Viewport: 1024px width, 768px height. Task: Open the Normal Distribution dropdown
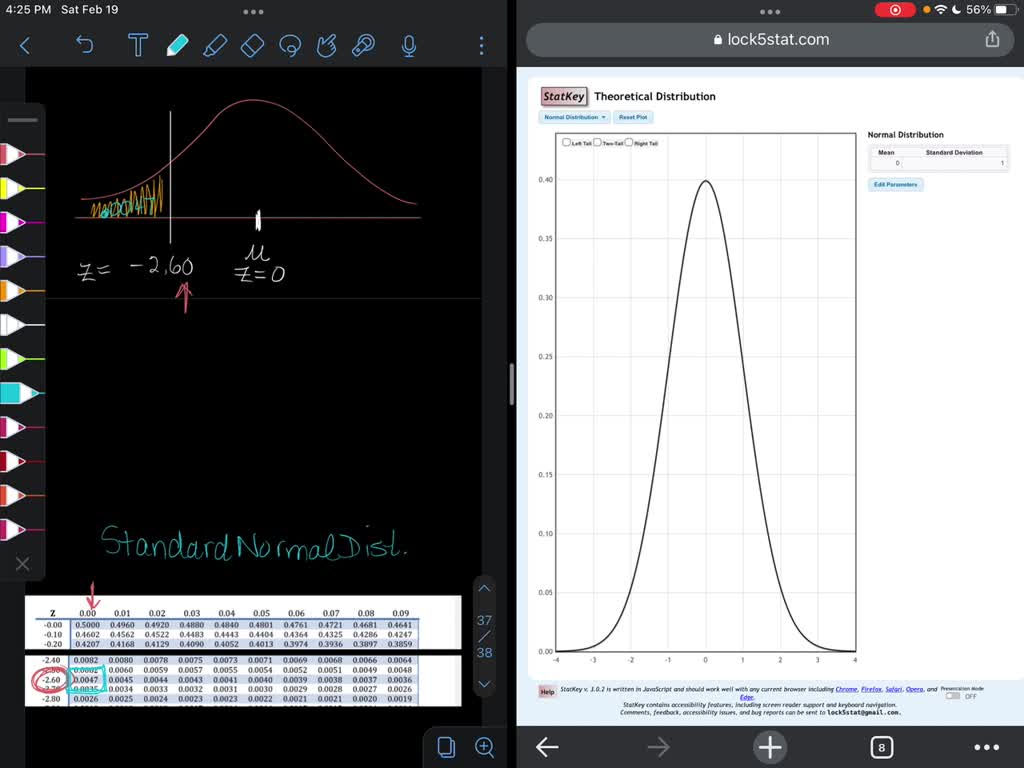click(575, 117)
